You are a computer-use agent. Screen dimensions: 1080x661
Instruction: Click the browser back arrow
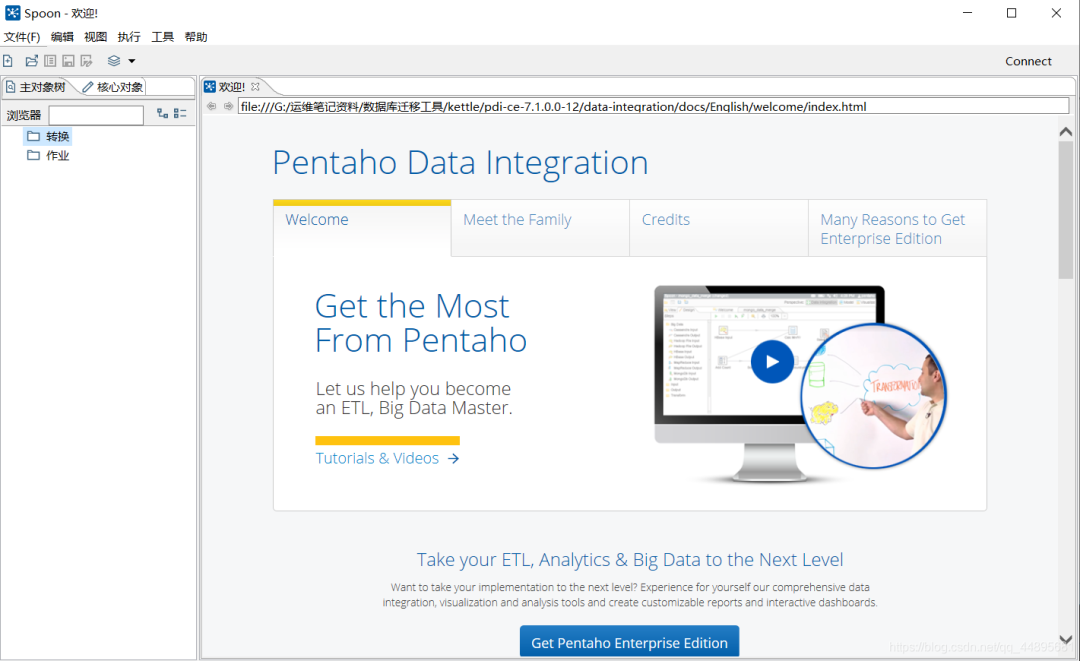[x=211, y=106]
